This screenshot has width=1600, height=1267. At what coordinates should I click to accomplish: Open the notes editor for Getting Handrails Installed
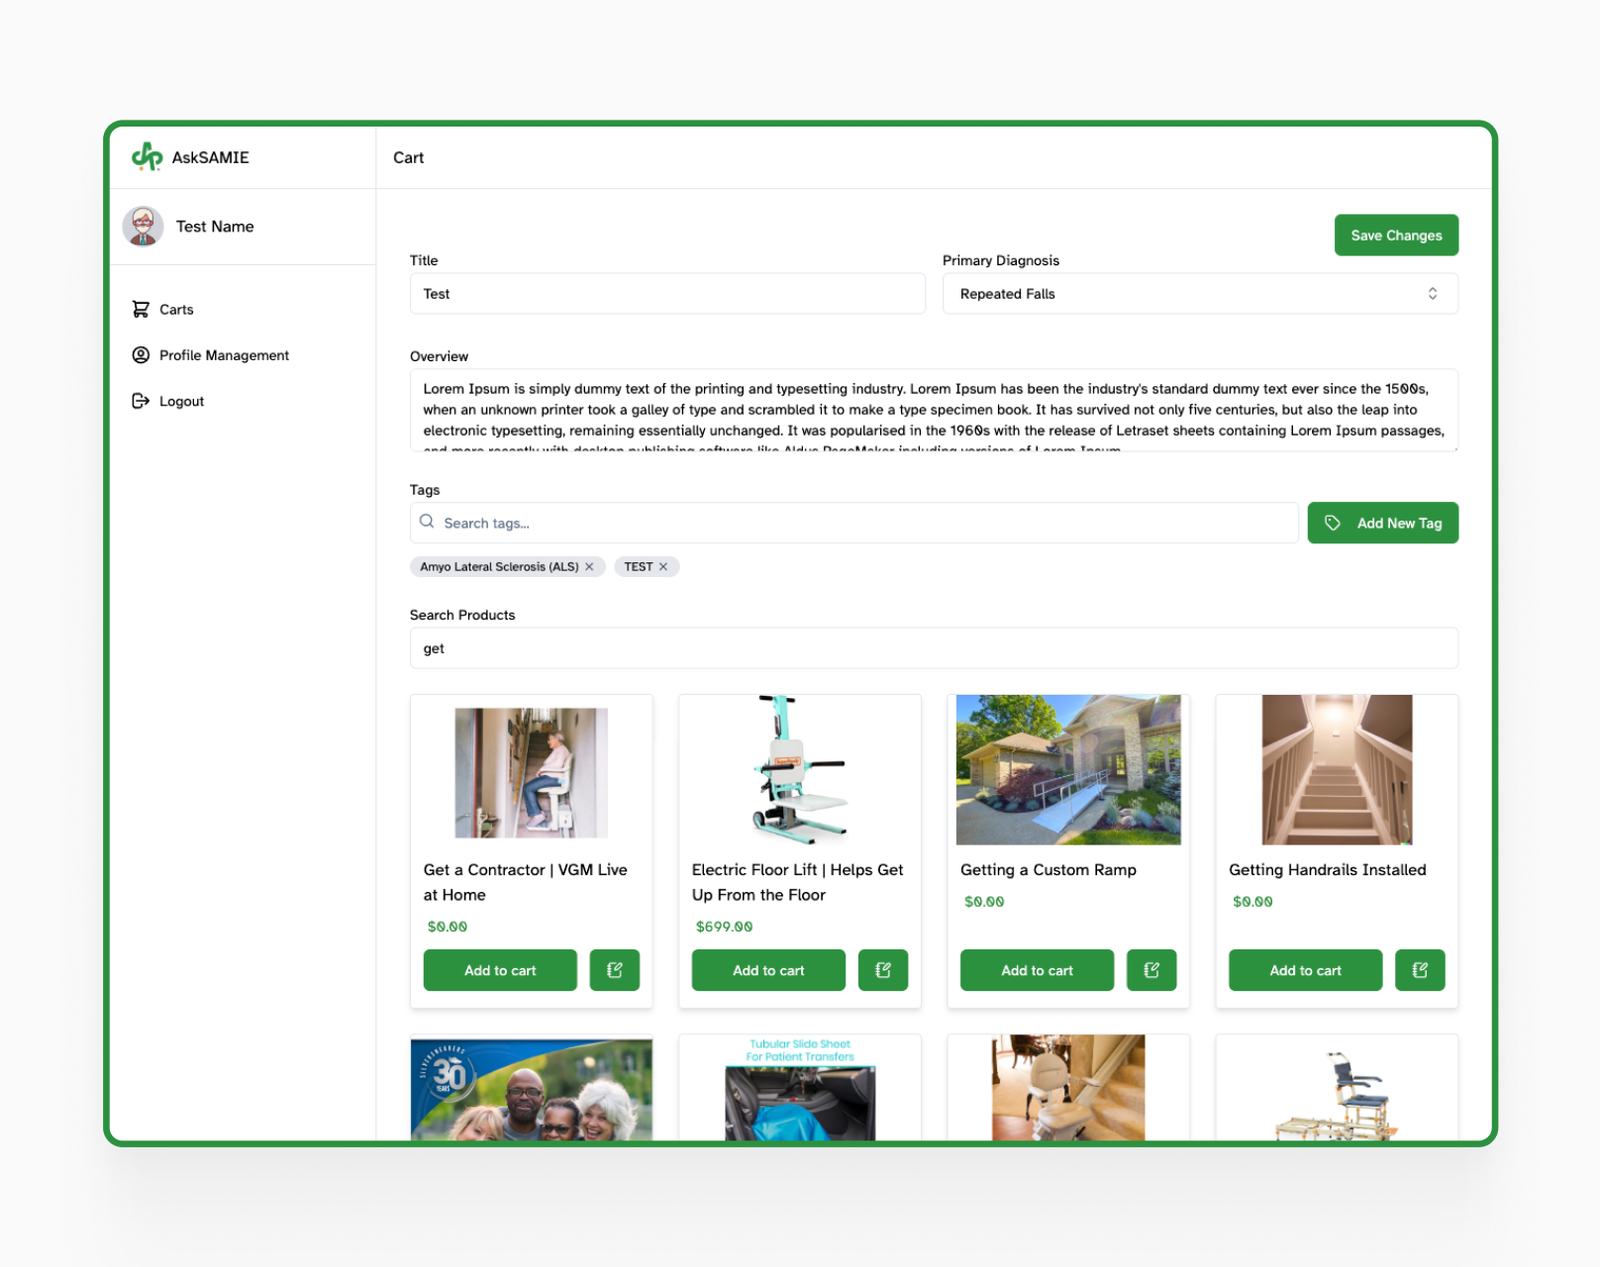click(1420, 970)
